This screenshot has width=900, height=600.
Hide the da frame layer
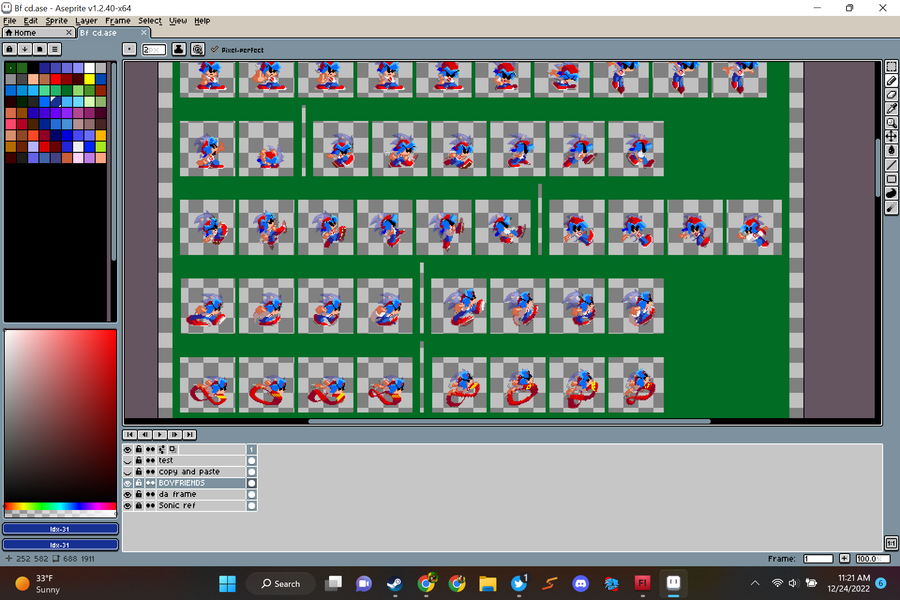pyautogui.click(x=127, y=494)
